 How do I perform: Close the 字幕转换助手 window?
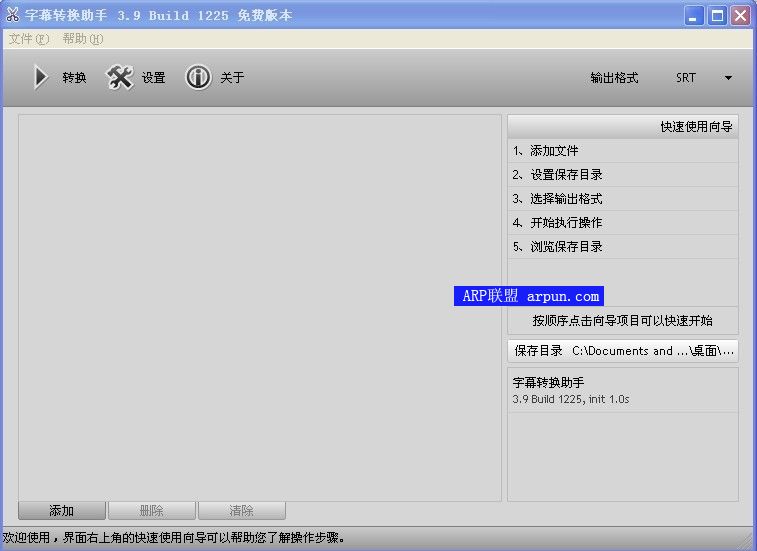pos(740,15)
